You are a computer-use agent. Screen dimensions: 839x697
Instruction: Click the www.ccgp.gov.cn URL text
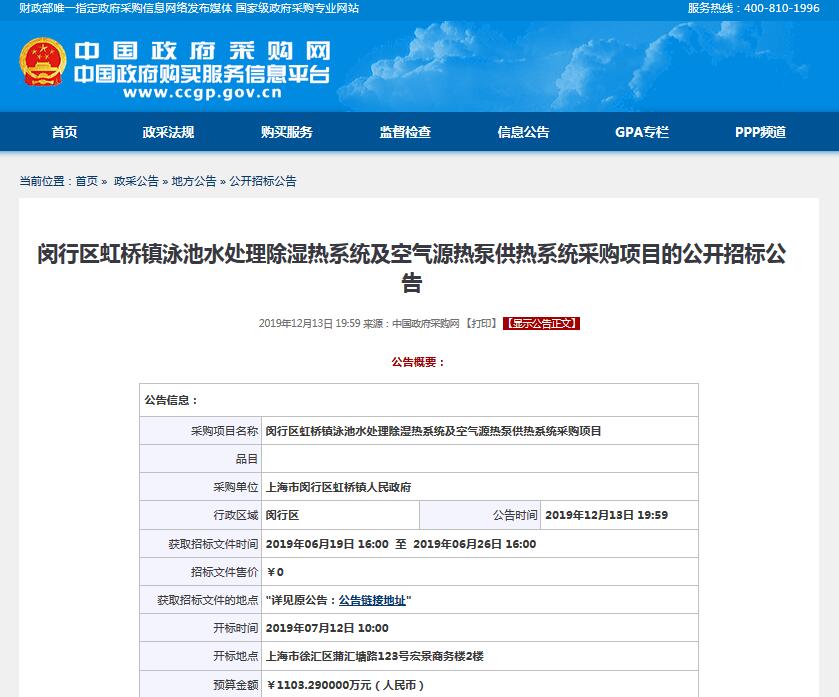[202, 93]
